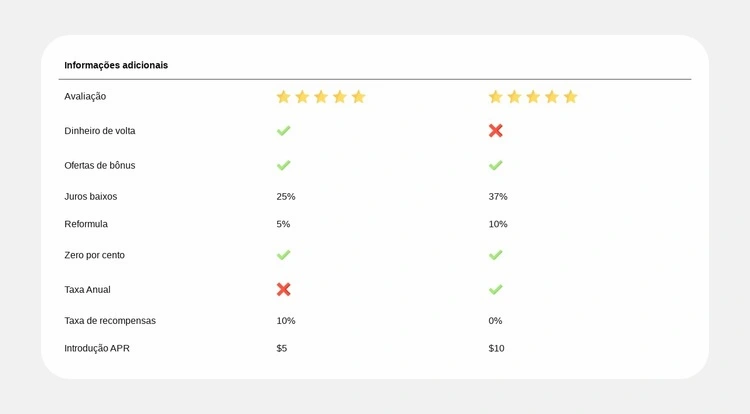Screen dimensions: 750x414
Task: Click the Avaliação row label
Action: [x=85, y=97]
